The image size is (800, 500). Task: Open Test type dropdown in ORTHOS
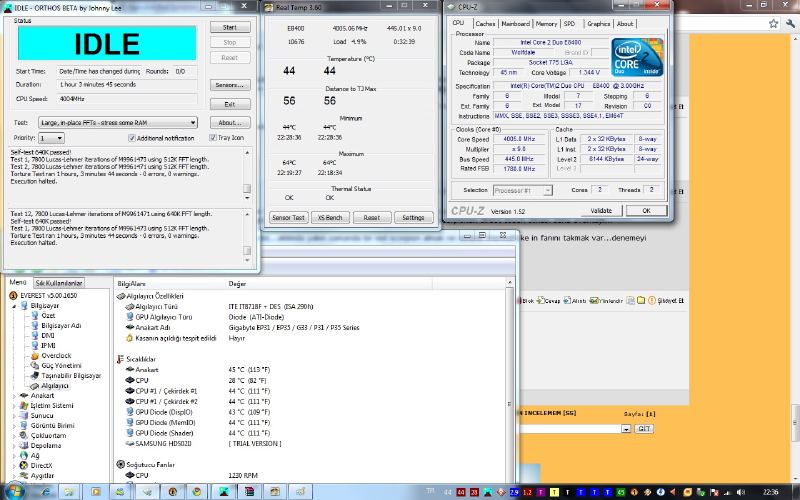click(118, 122)
